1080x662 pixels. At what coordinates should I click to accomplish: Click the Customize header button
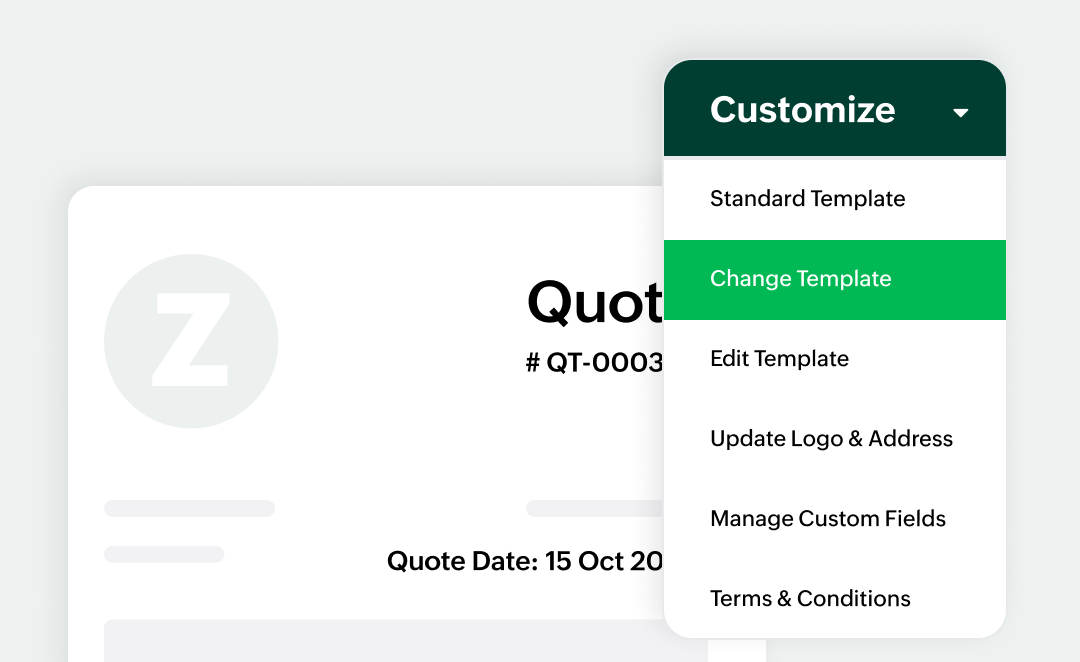[803, 110]
